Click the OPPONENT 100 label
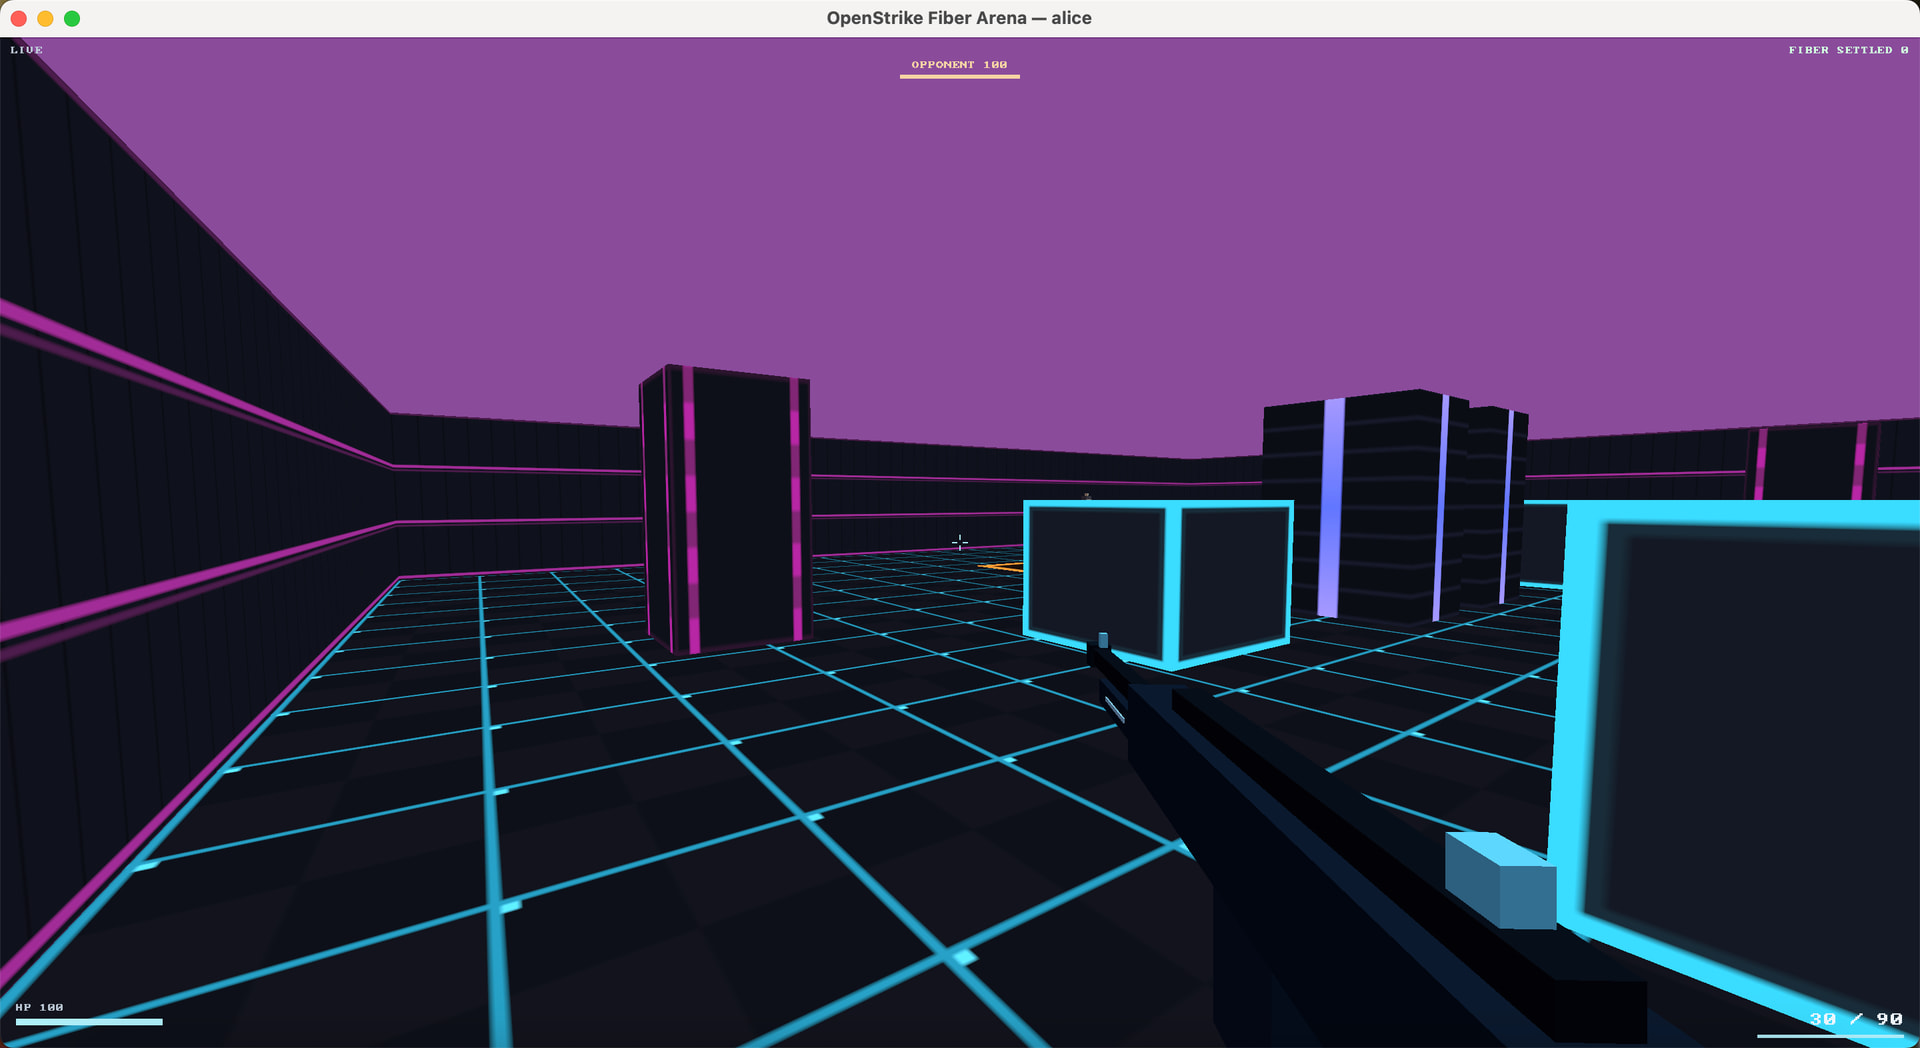 point(959,65)
